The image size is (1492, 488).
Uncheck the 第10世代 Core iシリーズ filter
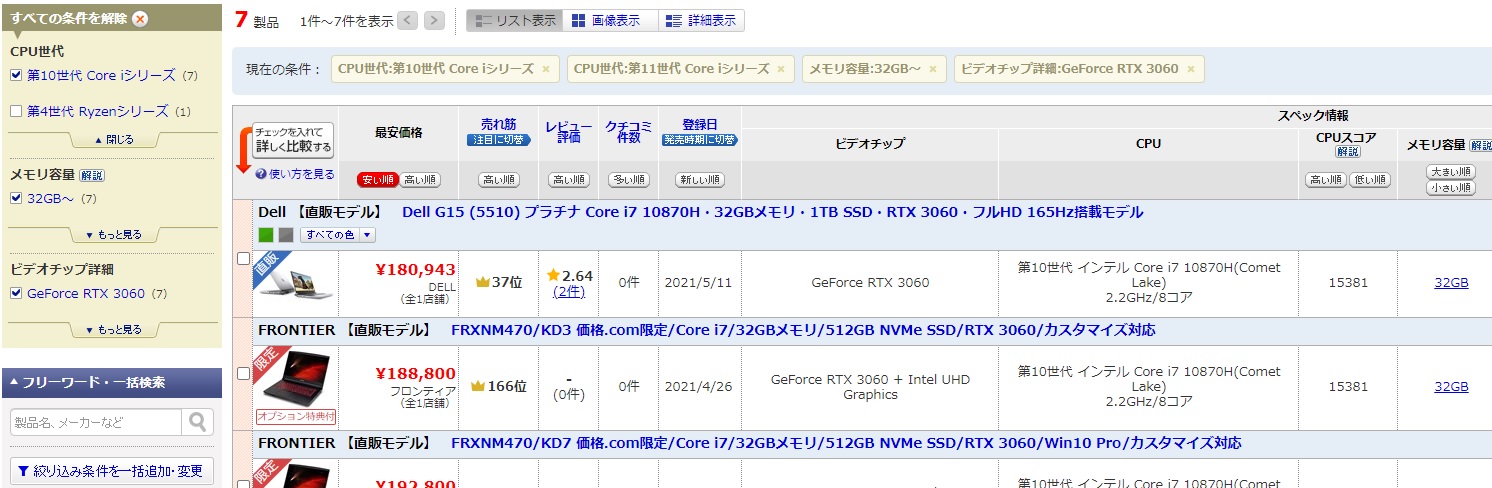point(16,75)
